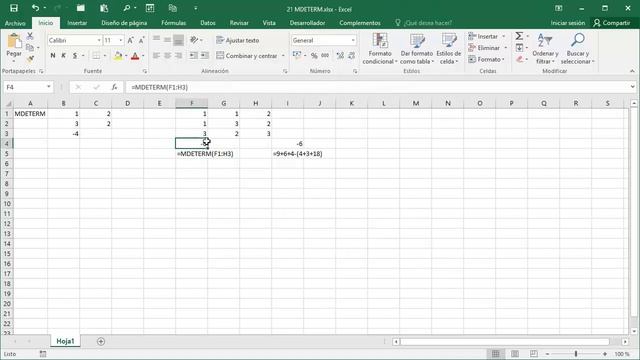
Task: Increase decimal places
Action: point(340,56)
